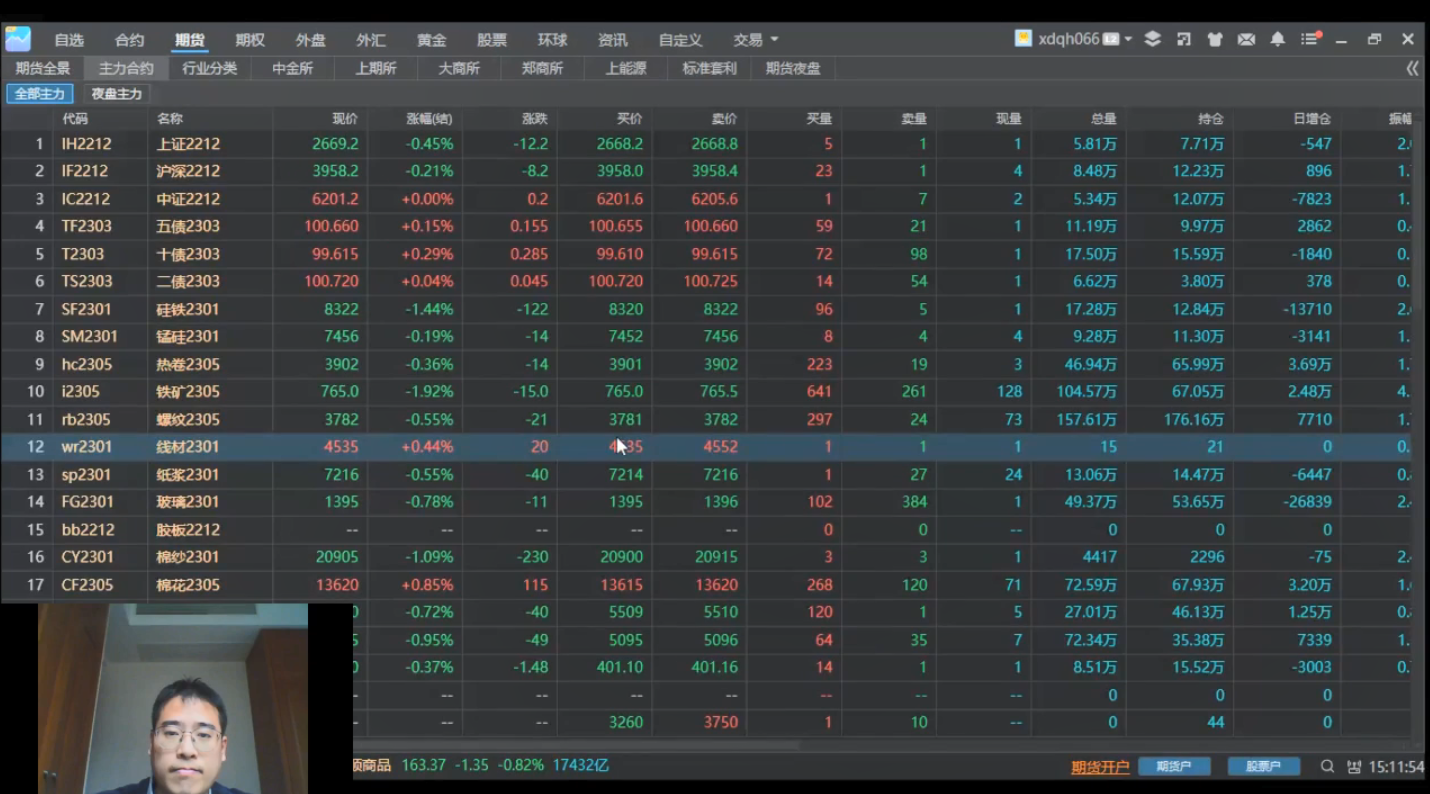Switch to the 期权 top menu tab
Image resolution: width=1430 pixels, height=794 pixels.
click(x=250, y=40)
